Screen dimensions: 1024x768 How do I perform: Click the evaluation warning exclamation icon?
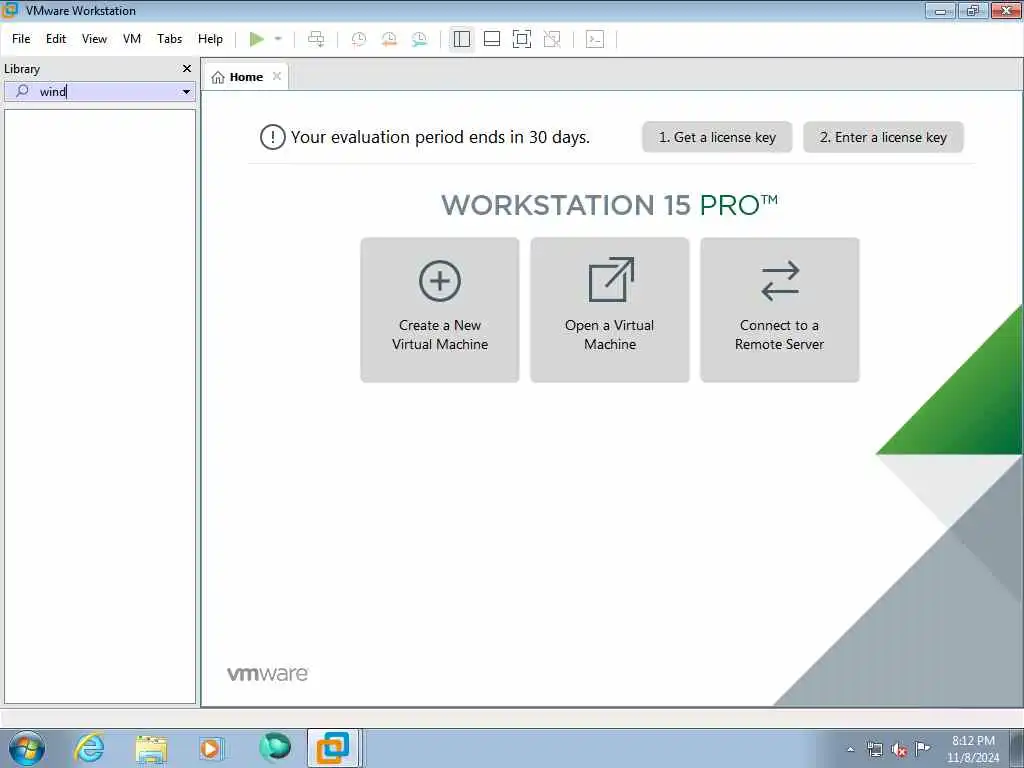pos(272,137)
